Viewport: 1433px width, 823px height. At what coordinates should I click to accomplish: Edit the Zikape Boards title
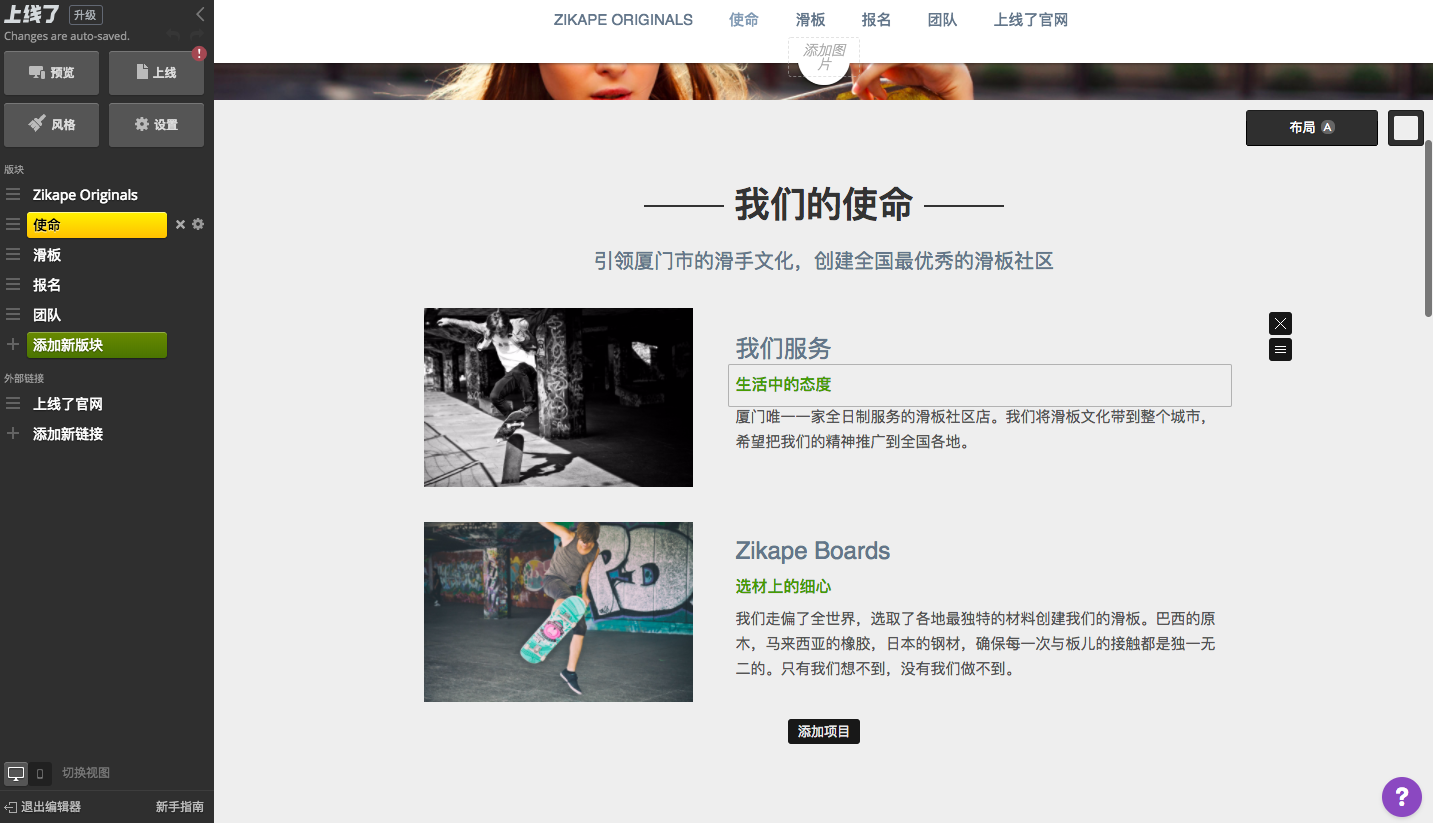tap(813, 551)
